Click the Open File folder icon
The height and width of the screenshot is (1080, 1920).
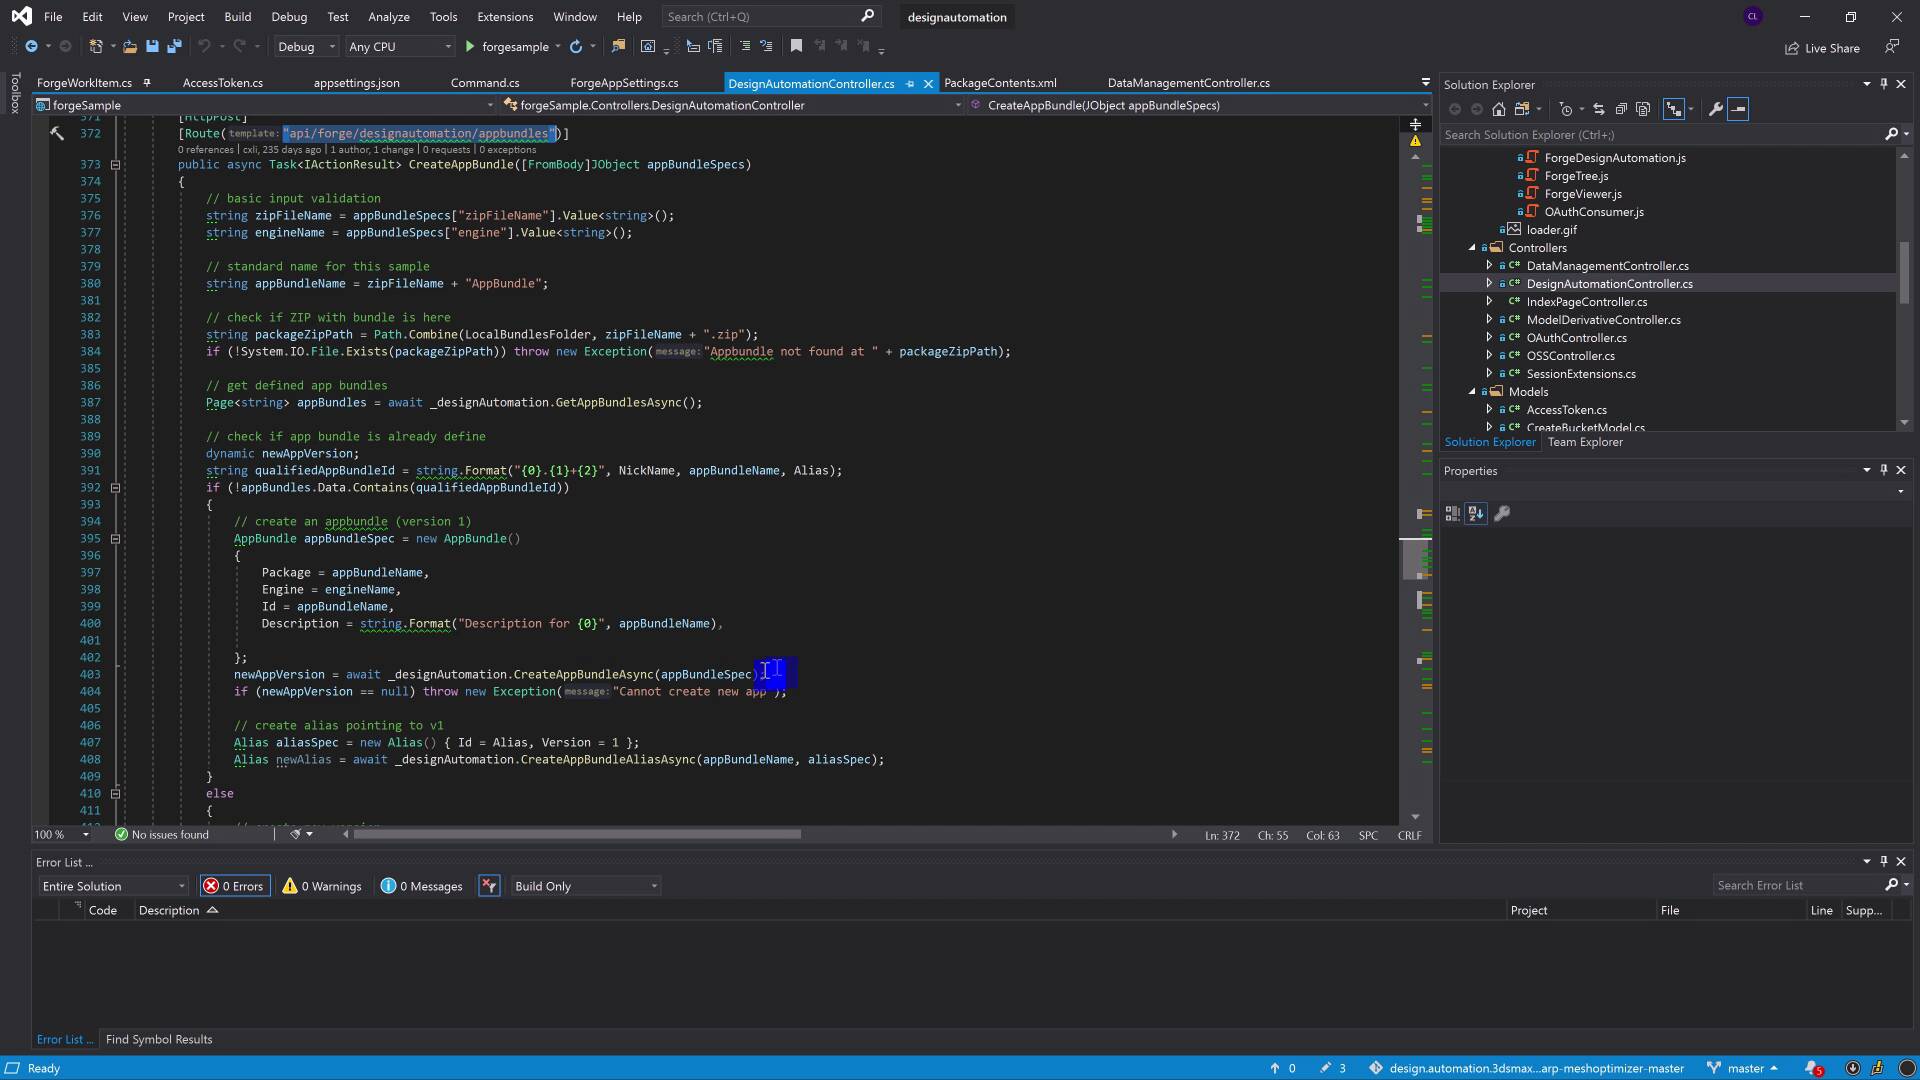coord(130,46)
